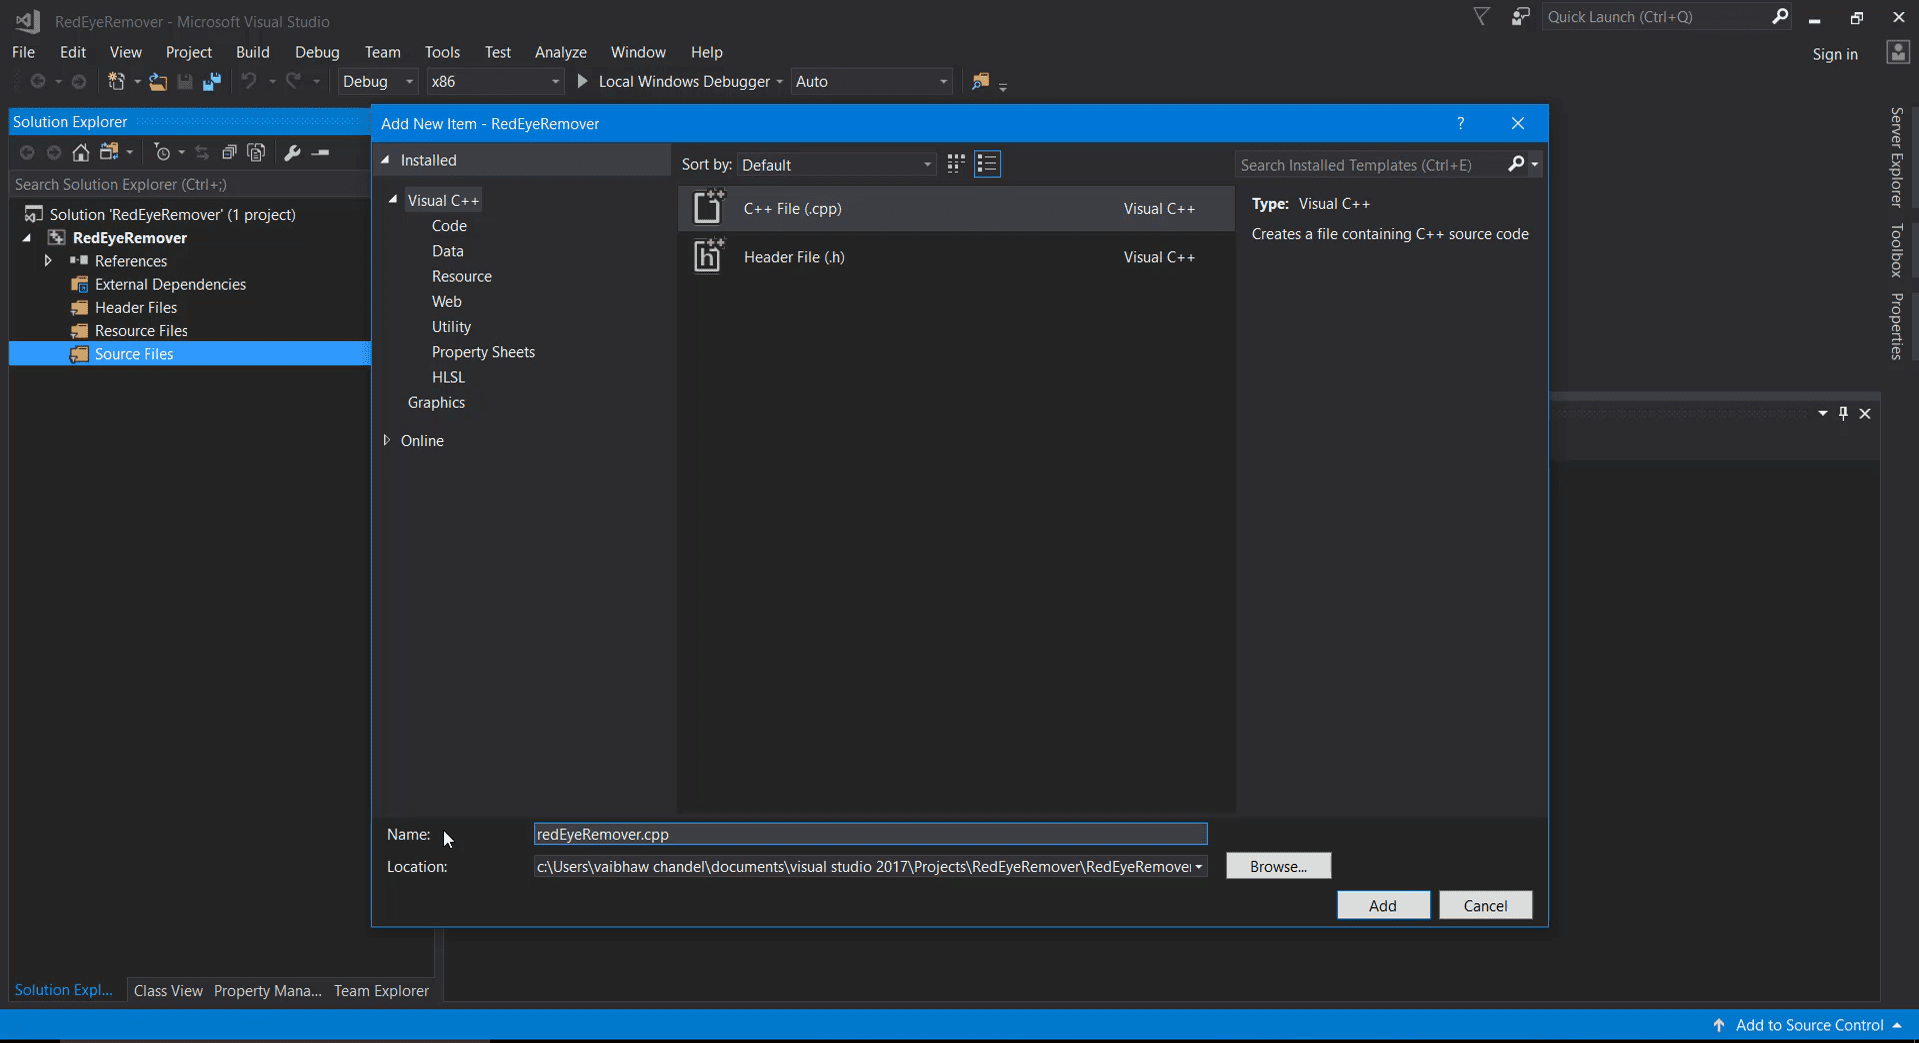Image resolution: width=1919 pixels, height=1043 pixels.
Task: Click the Open File toolbar icon
Action: pyautogui.click(x=158, y=82)
